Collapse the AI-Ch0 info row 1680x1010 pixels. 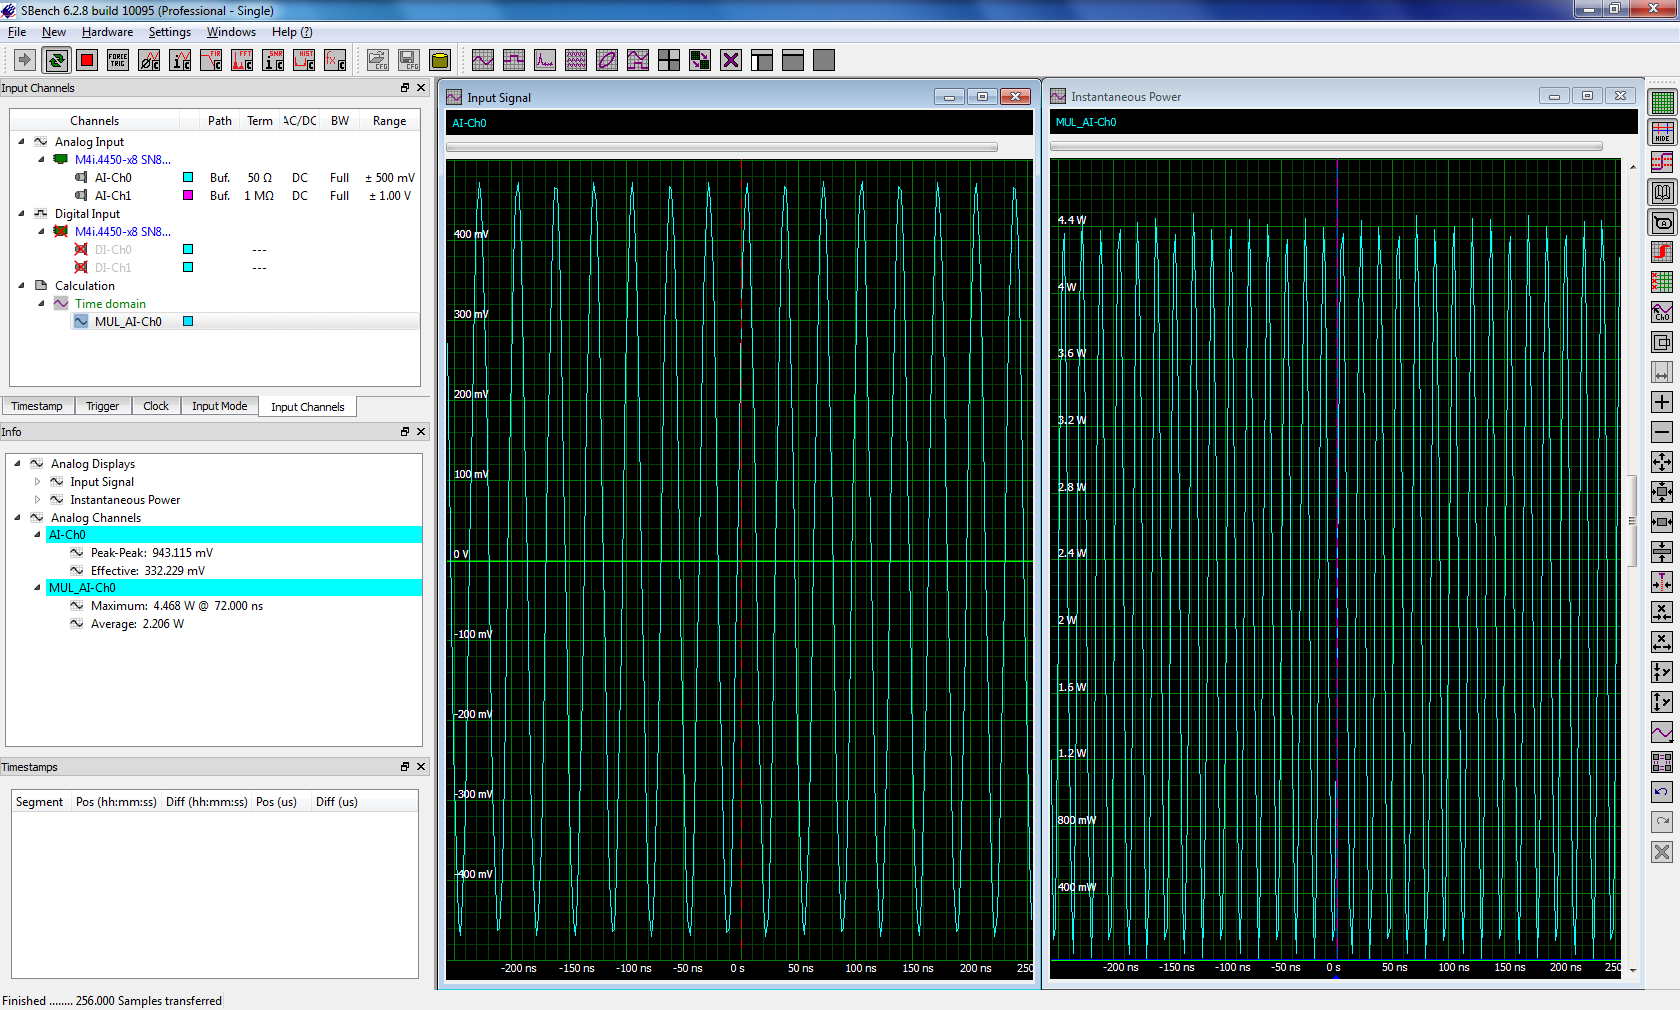pyautogui.click(x=38, y=535)
